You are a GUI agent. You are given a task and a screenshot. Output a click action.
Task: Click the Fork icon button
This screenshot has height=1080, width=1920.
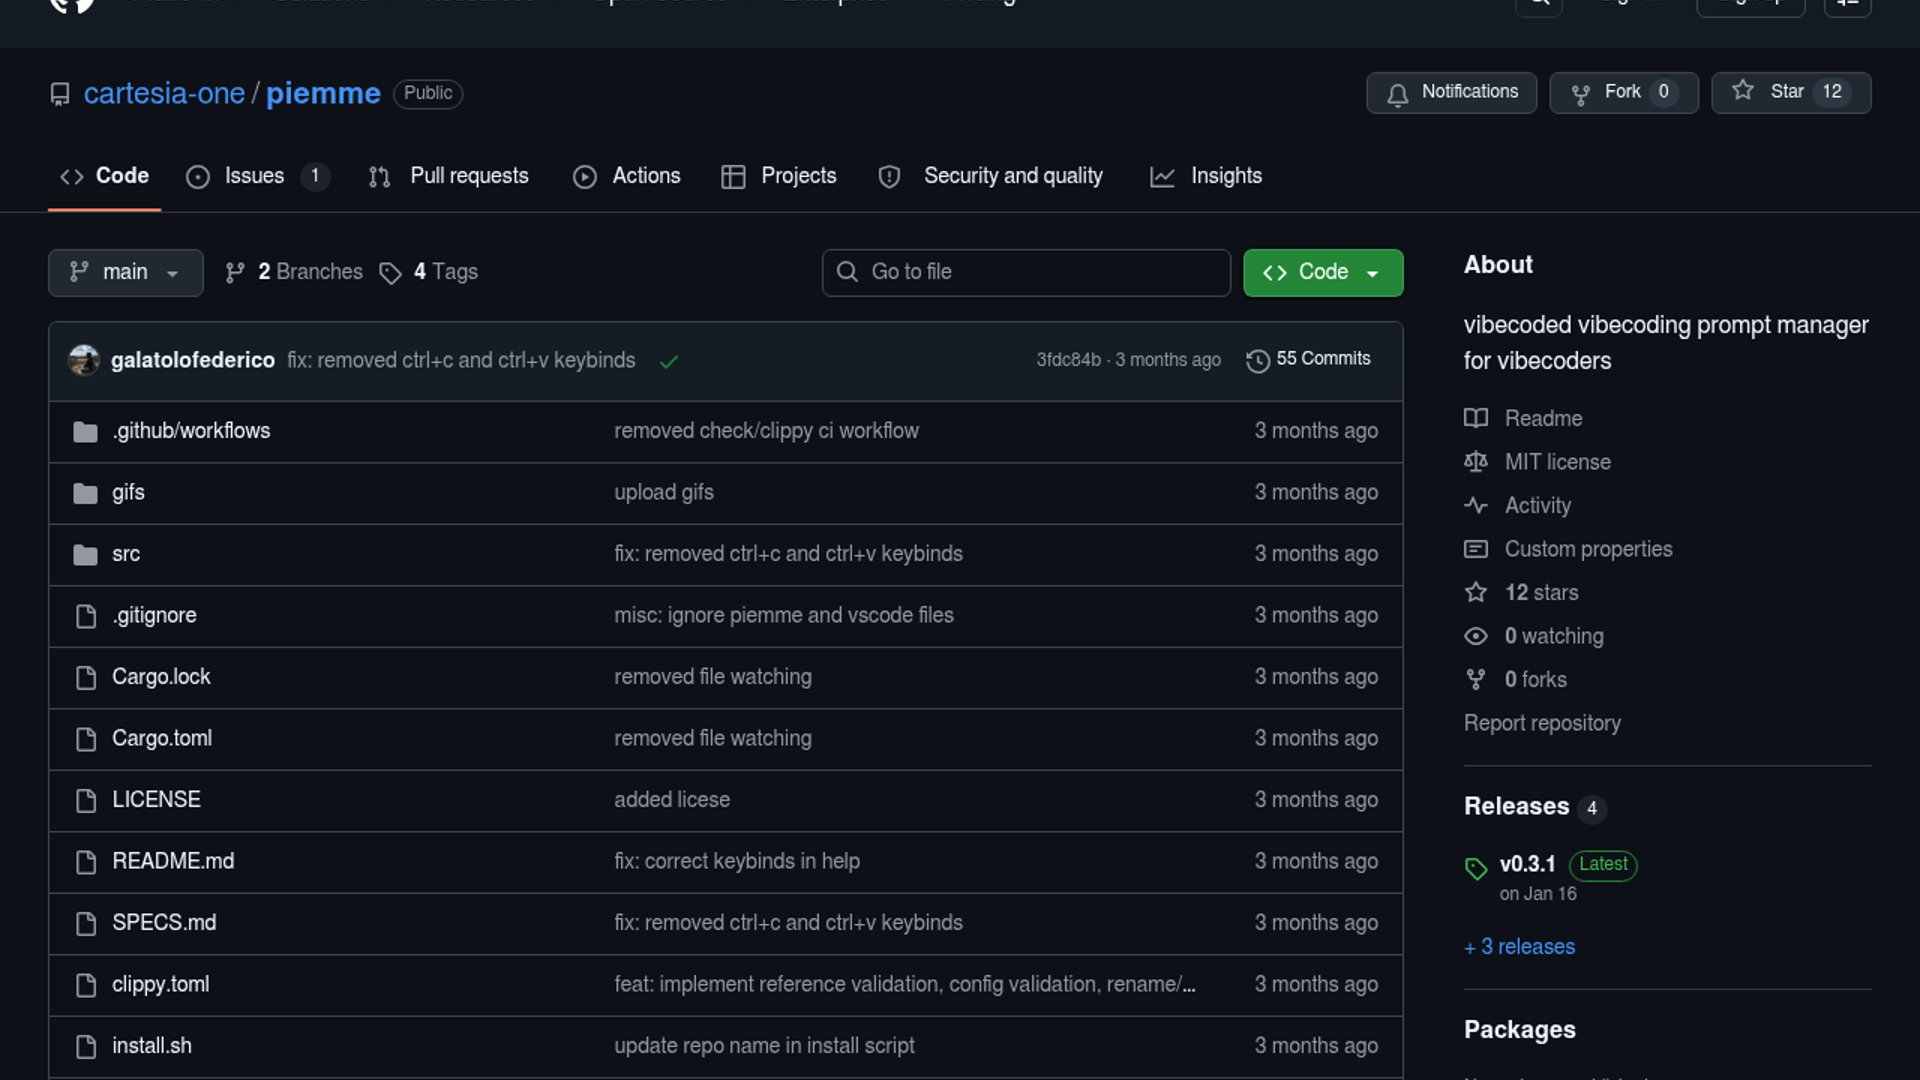click(1580, 94)
